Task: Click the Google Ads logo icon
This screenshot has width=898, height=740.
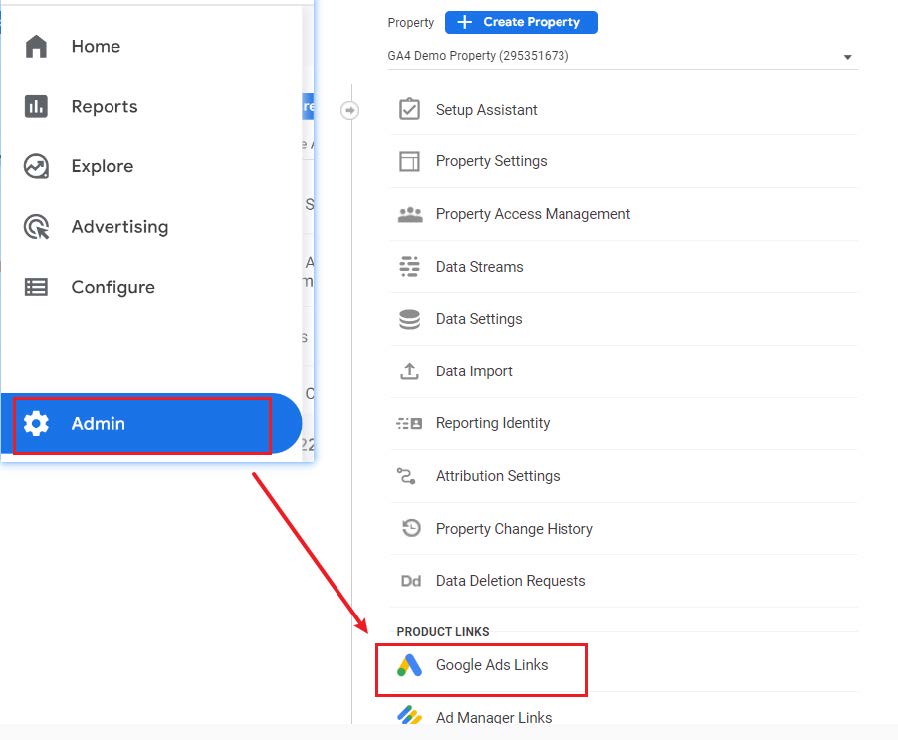Action: pyautogui.click(x=409, y=665)
